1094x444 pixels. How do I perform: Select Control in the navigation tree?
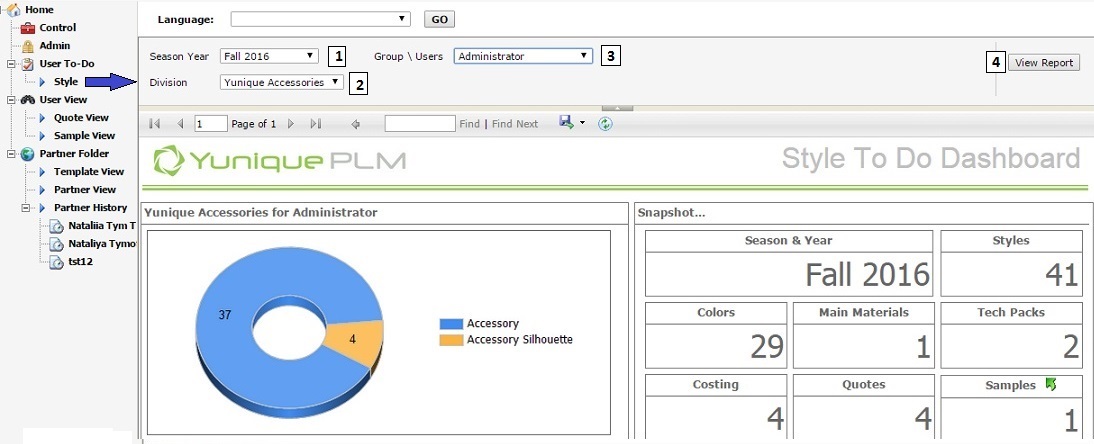(x=58, y=28)
